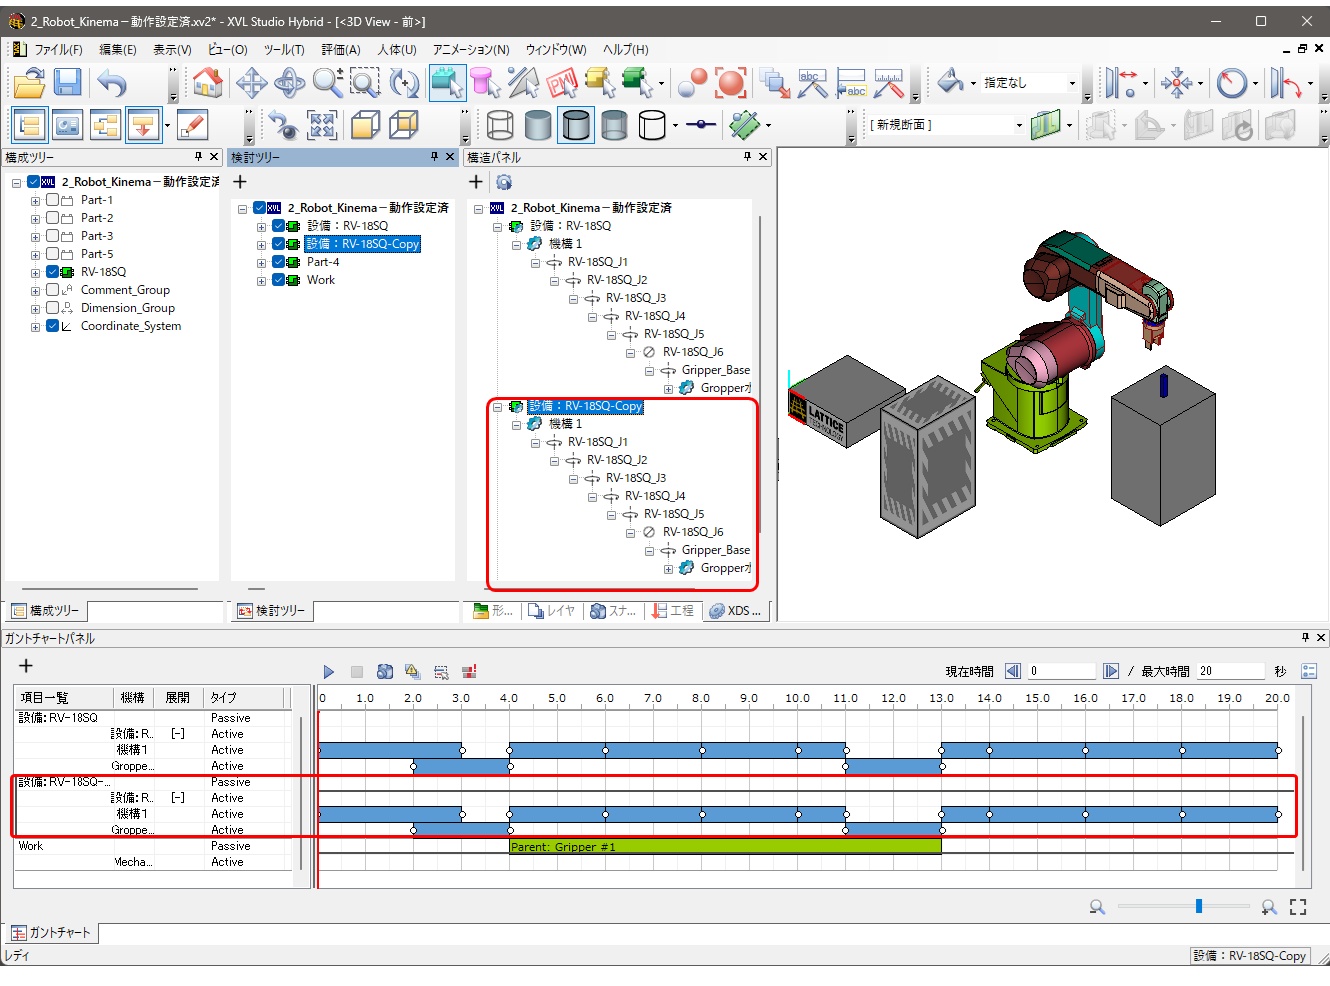The height and width of the screenshot is (986, 1330).
Task: Click the Home view house icon
Action: click(x=207, y=83)
